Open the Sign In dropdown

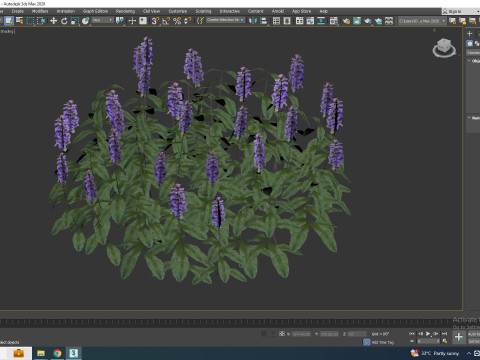(x=461, y=11)
